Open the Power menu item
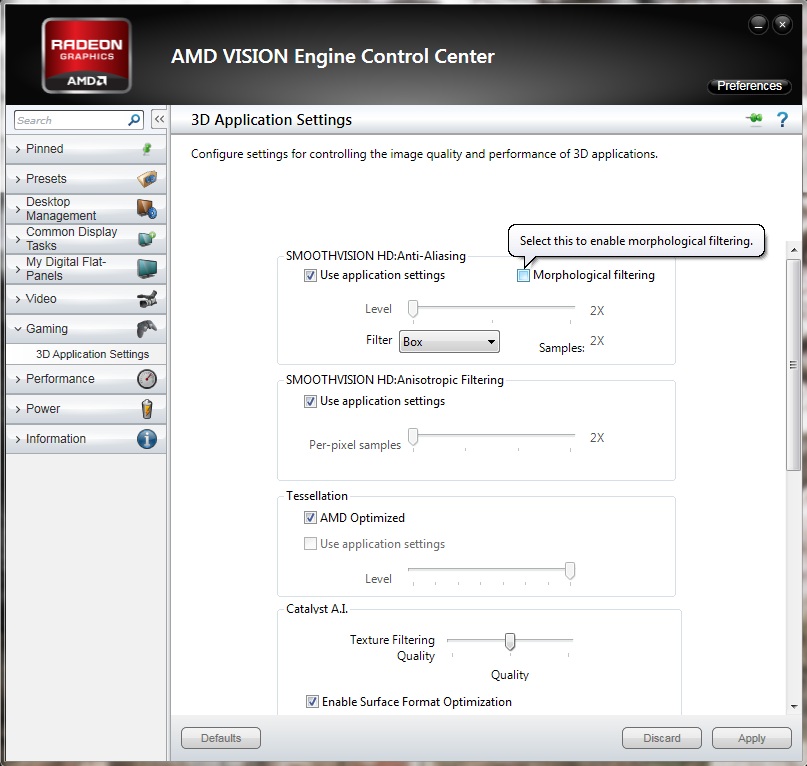 coord(86,409)
